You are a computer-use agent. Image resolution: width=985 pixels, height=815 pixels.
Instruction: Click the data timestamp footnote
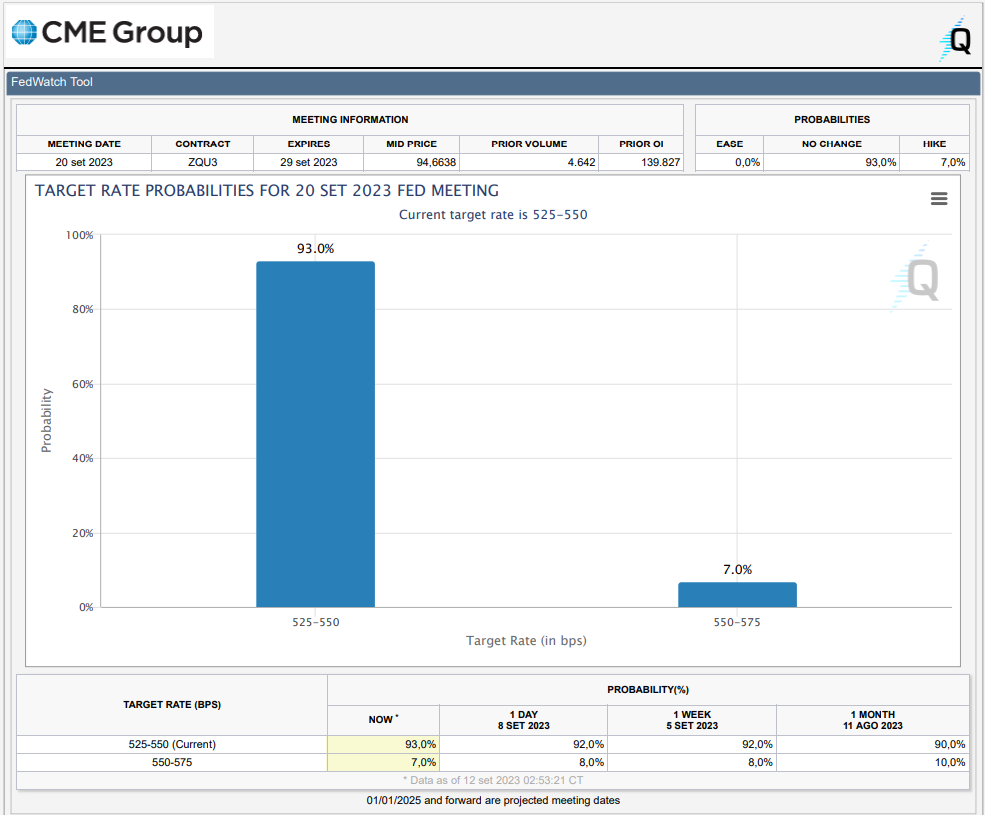coord(493,780)
